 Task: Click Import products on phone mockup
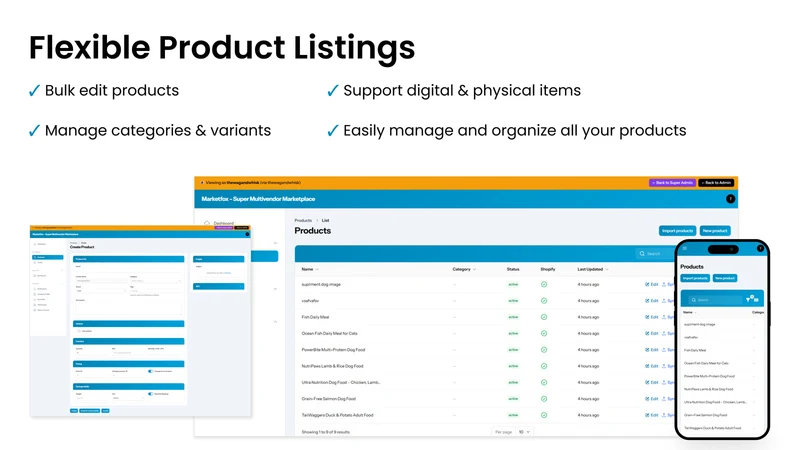point(695,278)
